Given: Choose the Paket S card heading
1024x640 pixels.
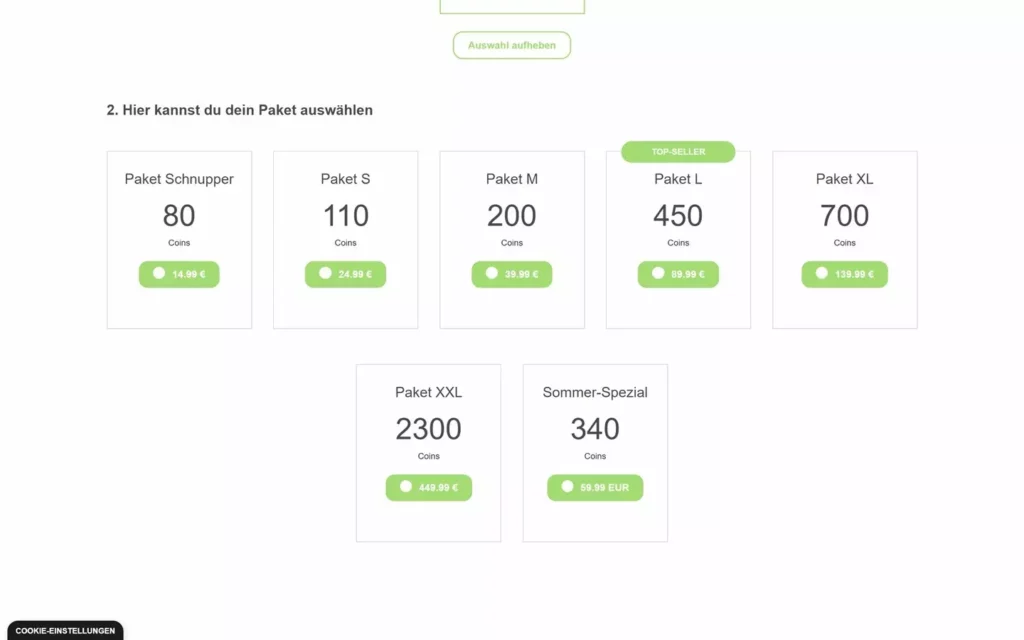Looking at the screenshot, I should coord(345,179).
